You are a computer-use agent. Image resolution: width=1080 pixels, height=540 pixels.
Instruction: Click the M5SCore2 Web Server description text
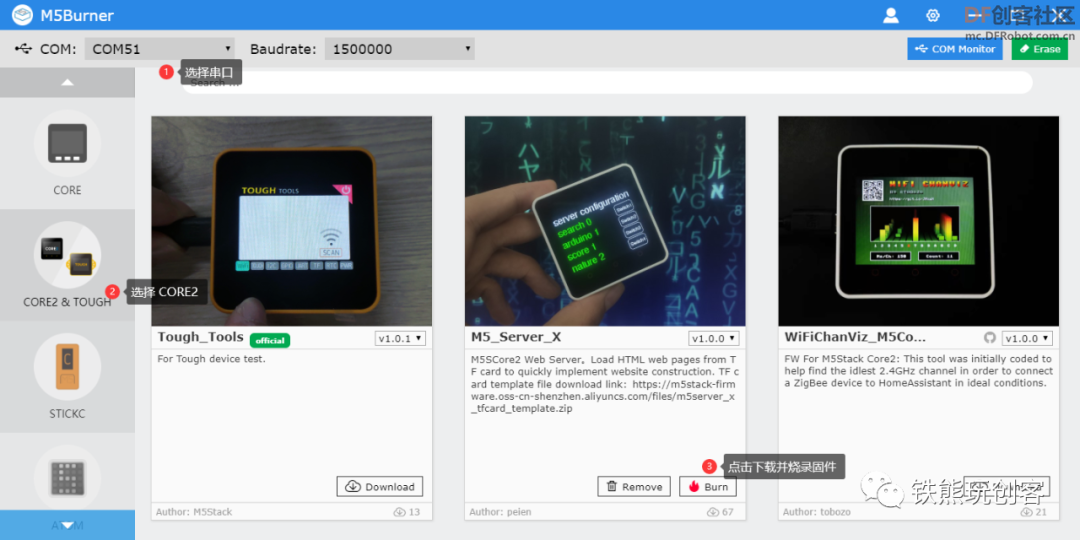(604, 384)
